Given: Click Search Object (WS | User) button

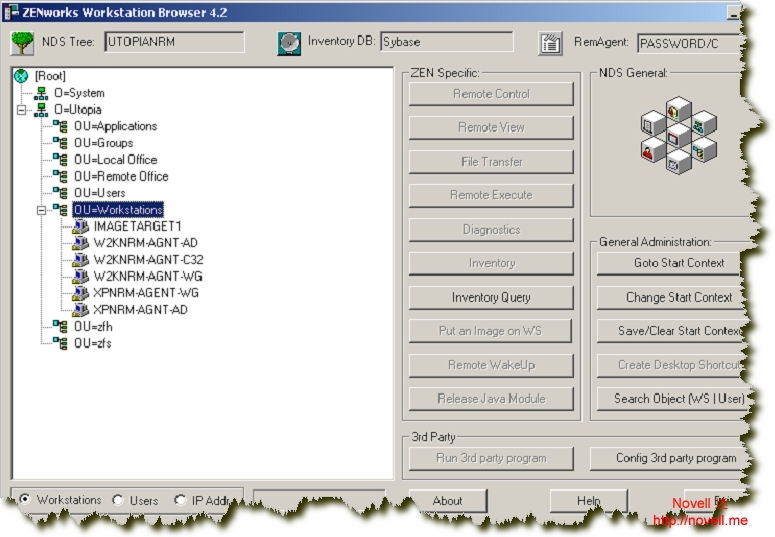Looking at the screenshot, I should click(673, 399).
